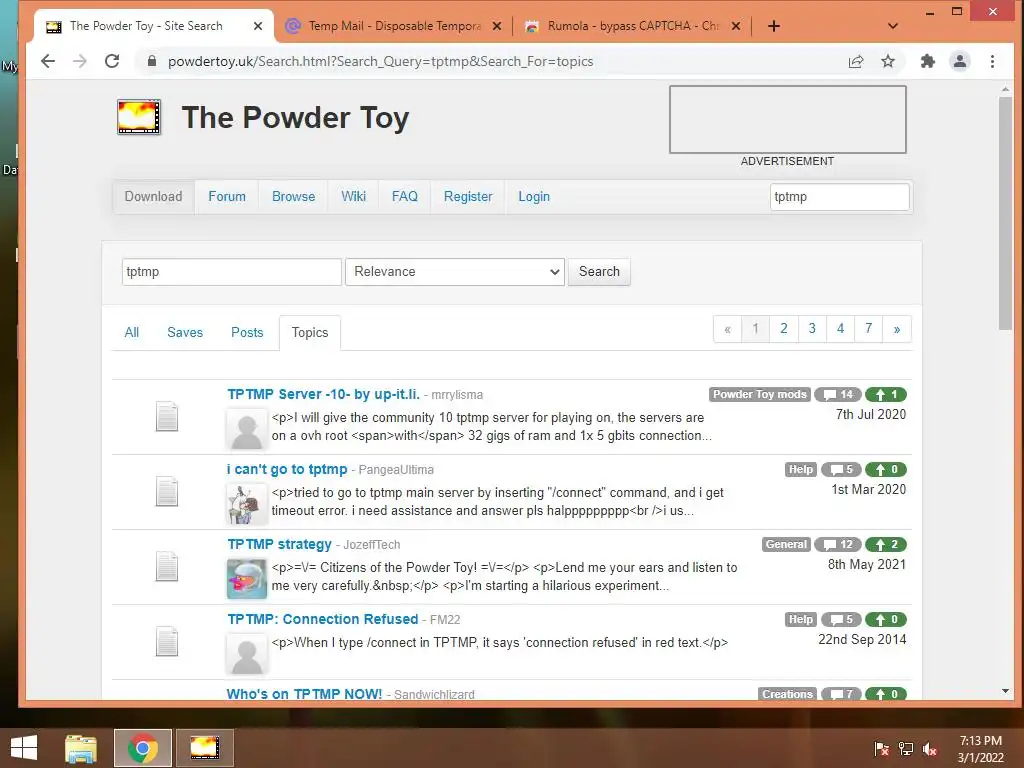Bookmark page with star icon
1024x768 pixels.
(888, 61)
